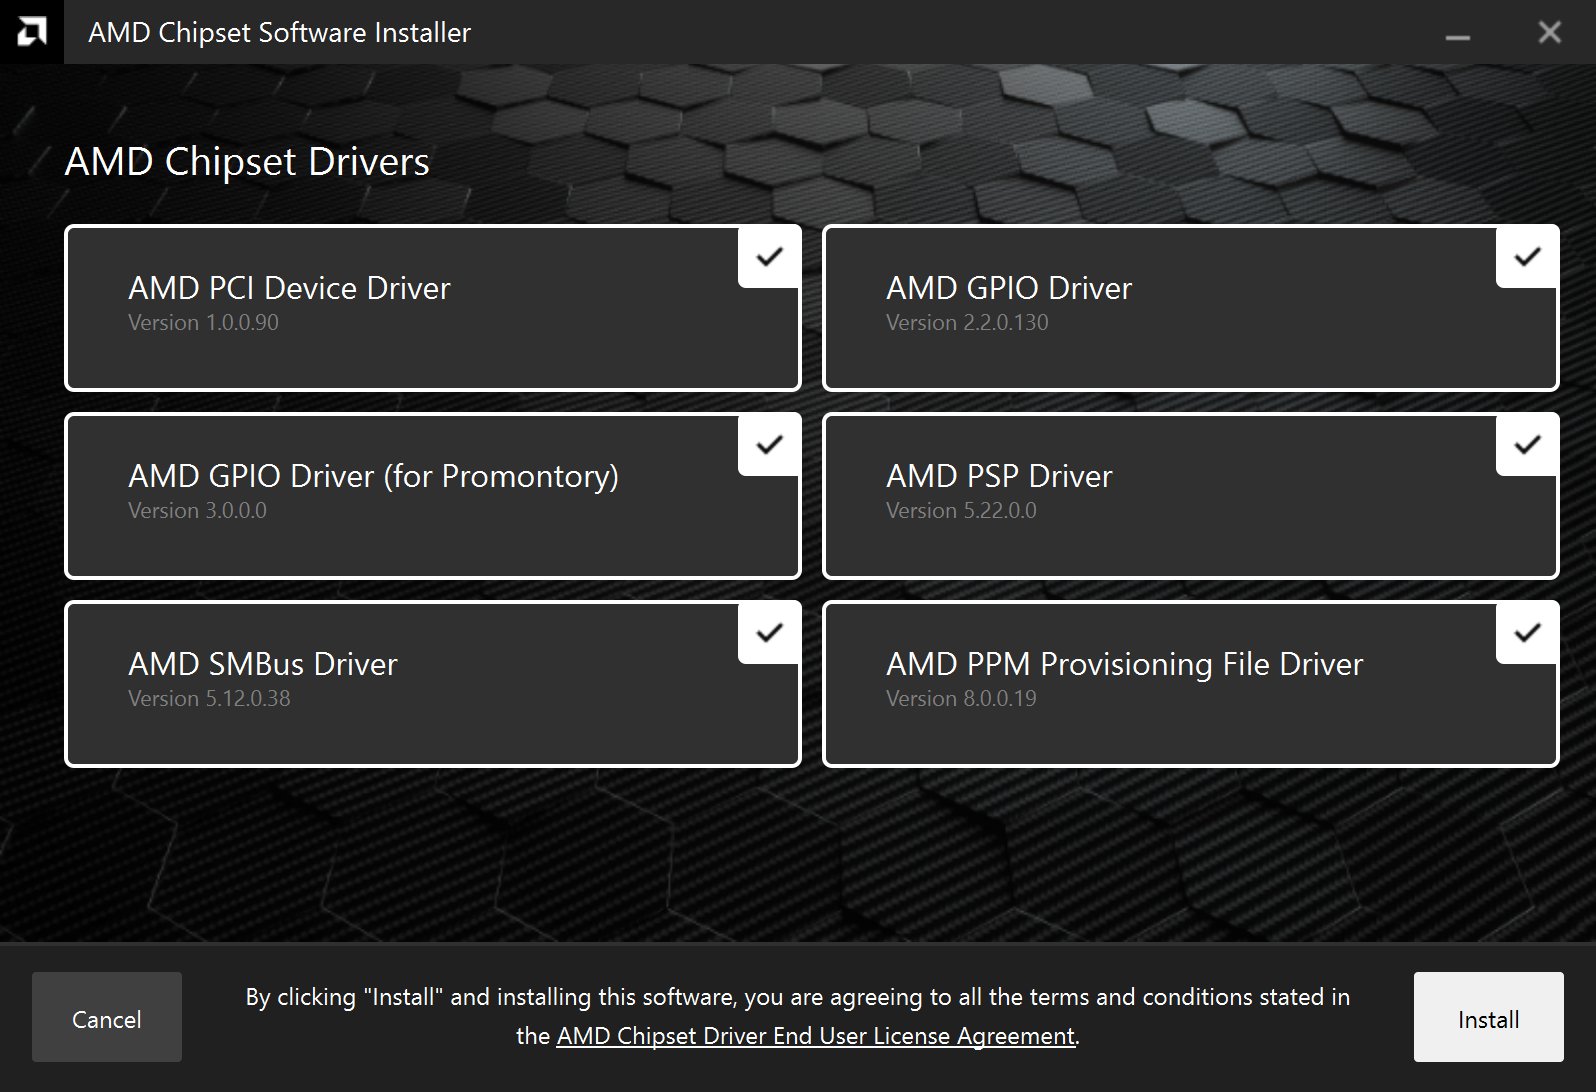Click the AMD Chipset Software Installer window title
The width and height of the screenshot is (1596, 1092).
279,33
